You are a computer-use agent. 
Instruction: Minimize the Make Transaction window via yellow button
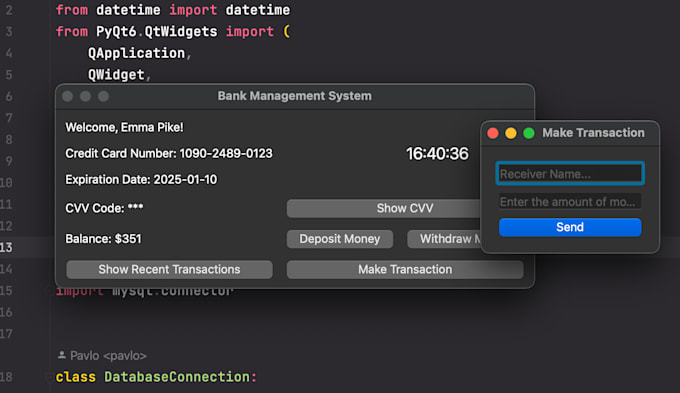(511, 133)
